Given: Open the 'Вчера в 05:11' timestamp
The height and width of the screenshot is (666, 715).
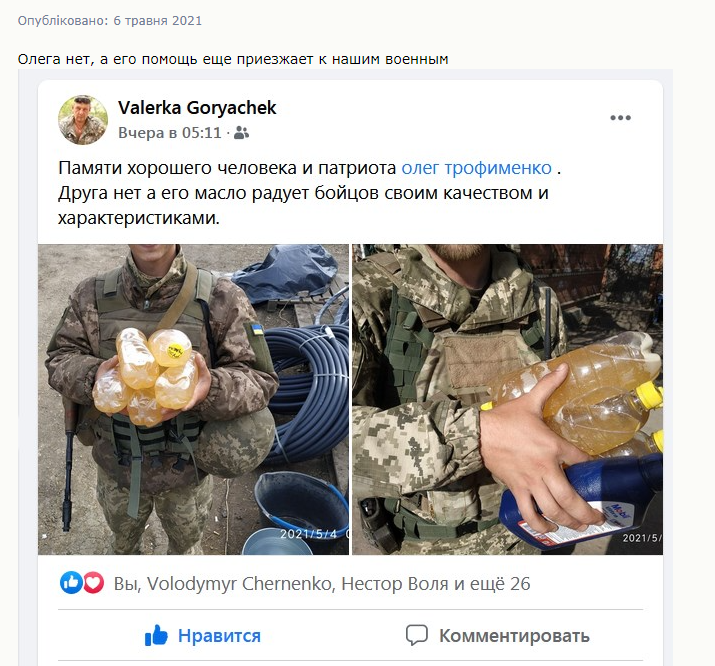Looking at the screenshot, I should point(170,133).
